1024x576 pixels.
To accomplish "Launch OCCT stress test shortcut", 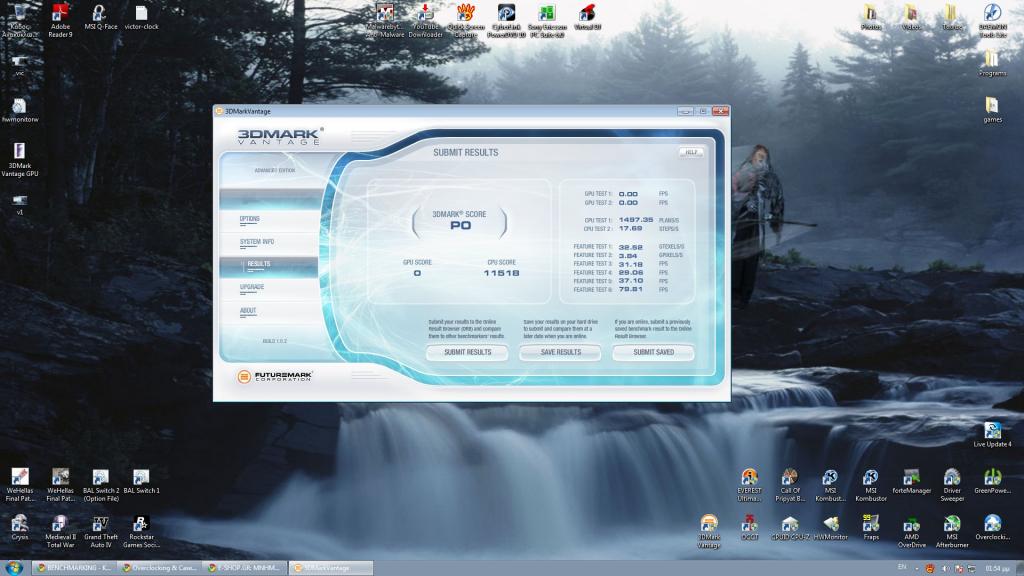I will coord(749,528).
